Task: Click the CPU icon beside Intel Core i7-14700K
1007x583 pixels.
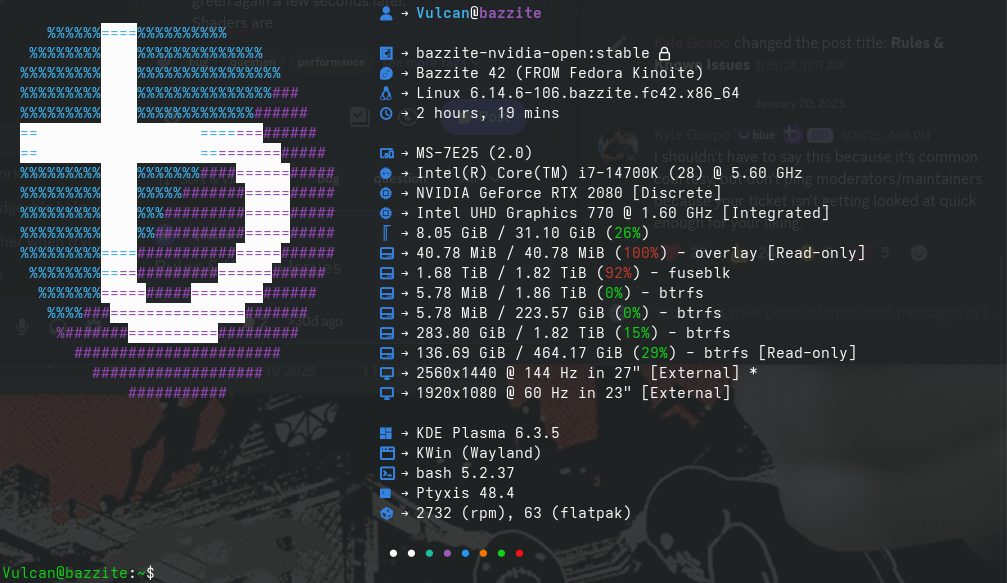Action: [386, 173]
